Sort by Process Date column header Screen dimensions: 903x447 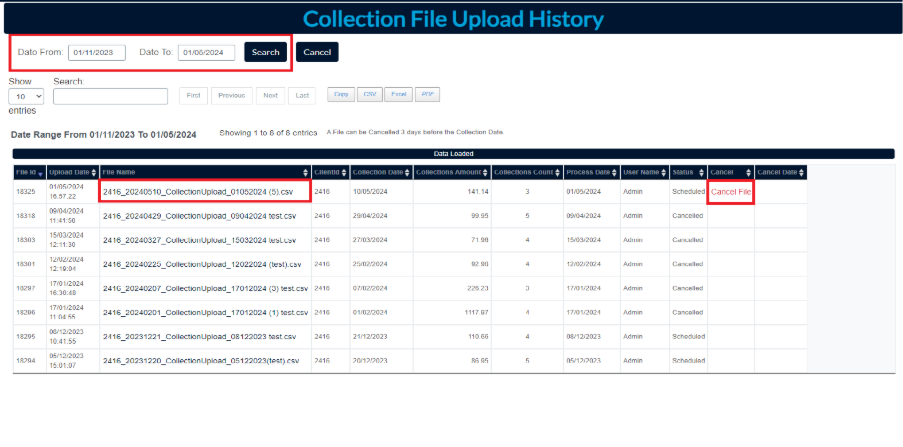(x=590, y=172)
